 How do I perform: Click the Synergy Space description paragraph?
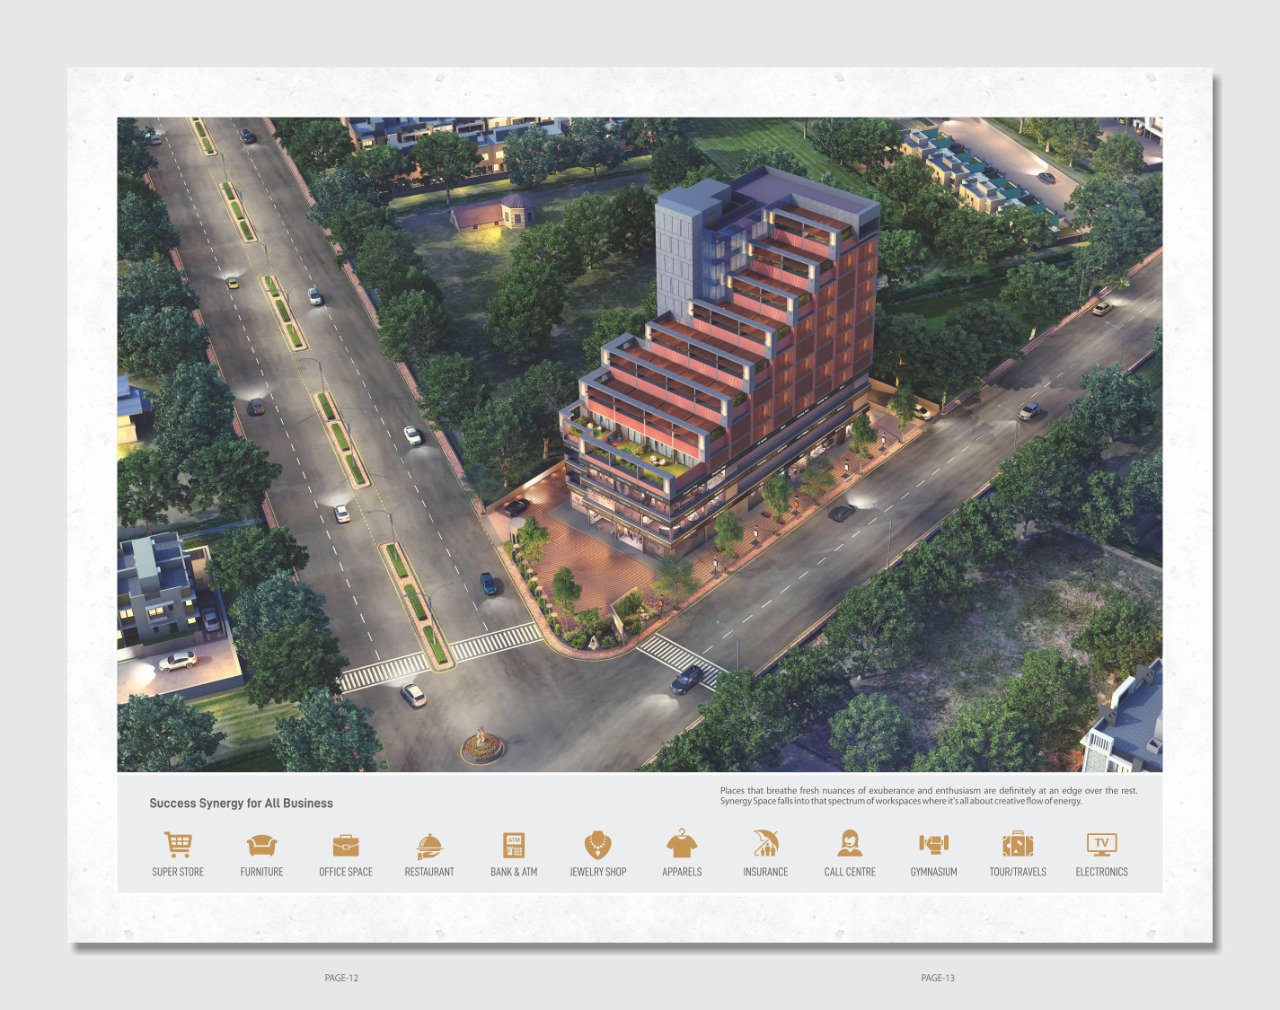tap(928, 796)
